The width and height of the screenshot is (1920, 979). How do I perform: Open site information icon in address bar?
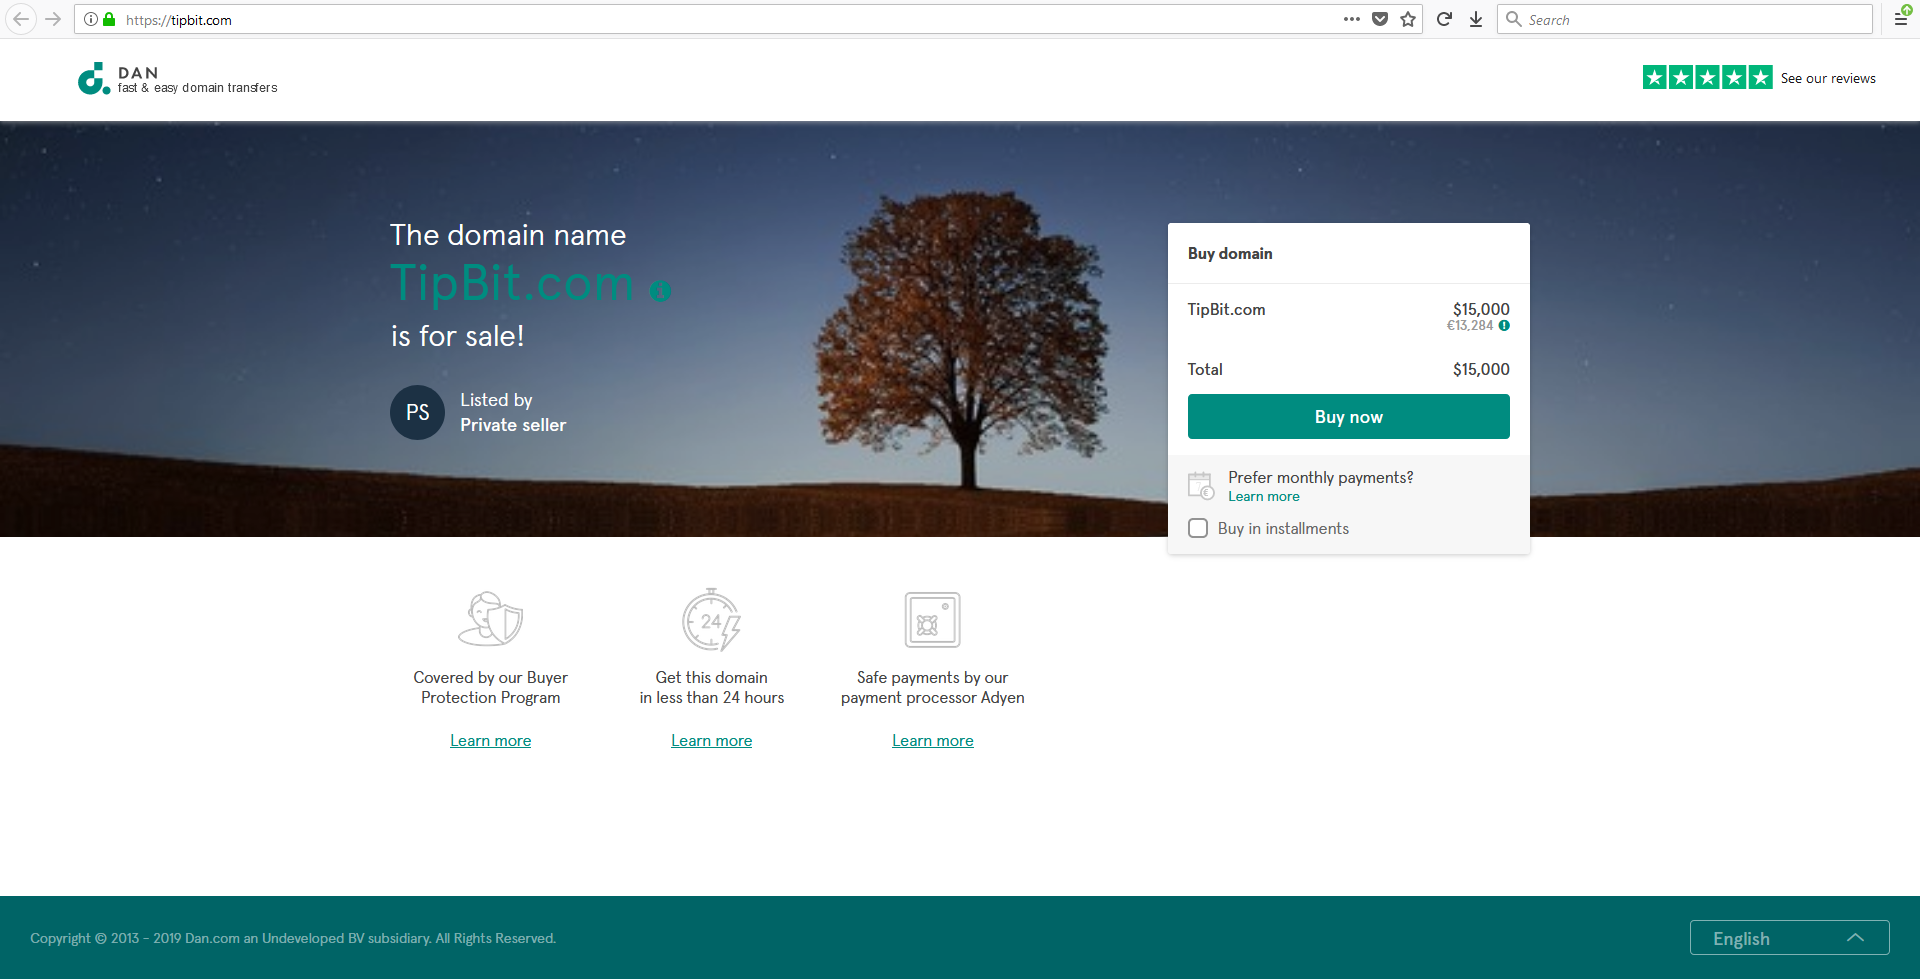[x=90, y=19]
